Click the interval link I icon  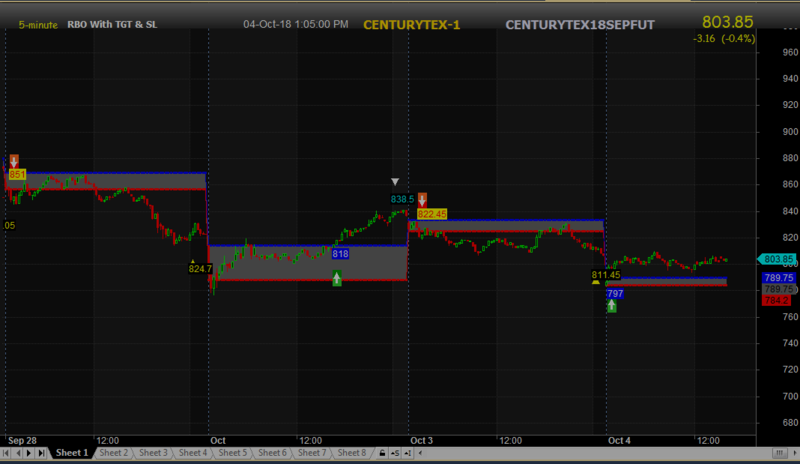coord(408,453)
